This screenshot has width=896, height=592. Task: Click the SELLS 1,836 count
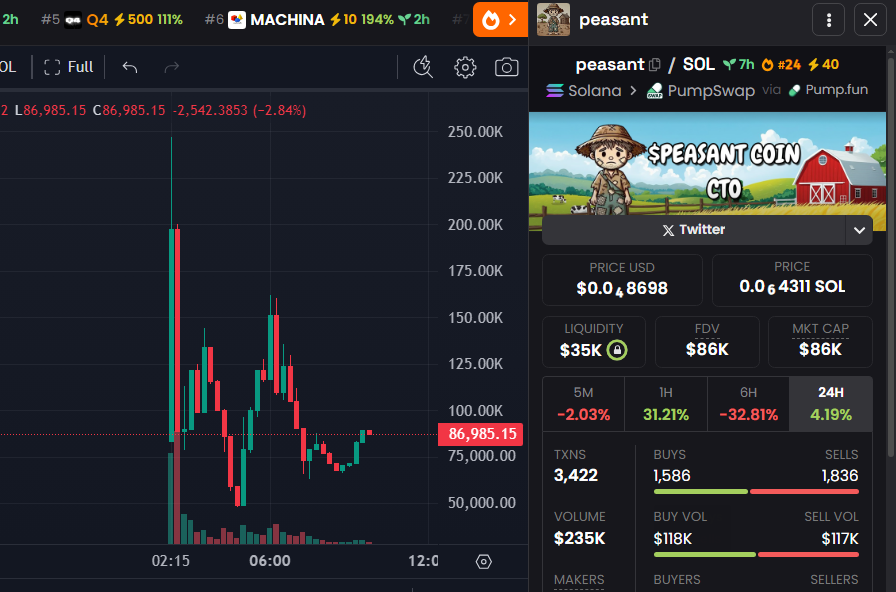(x=839, y=476)
